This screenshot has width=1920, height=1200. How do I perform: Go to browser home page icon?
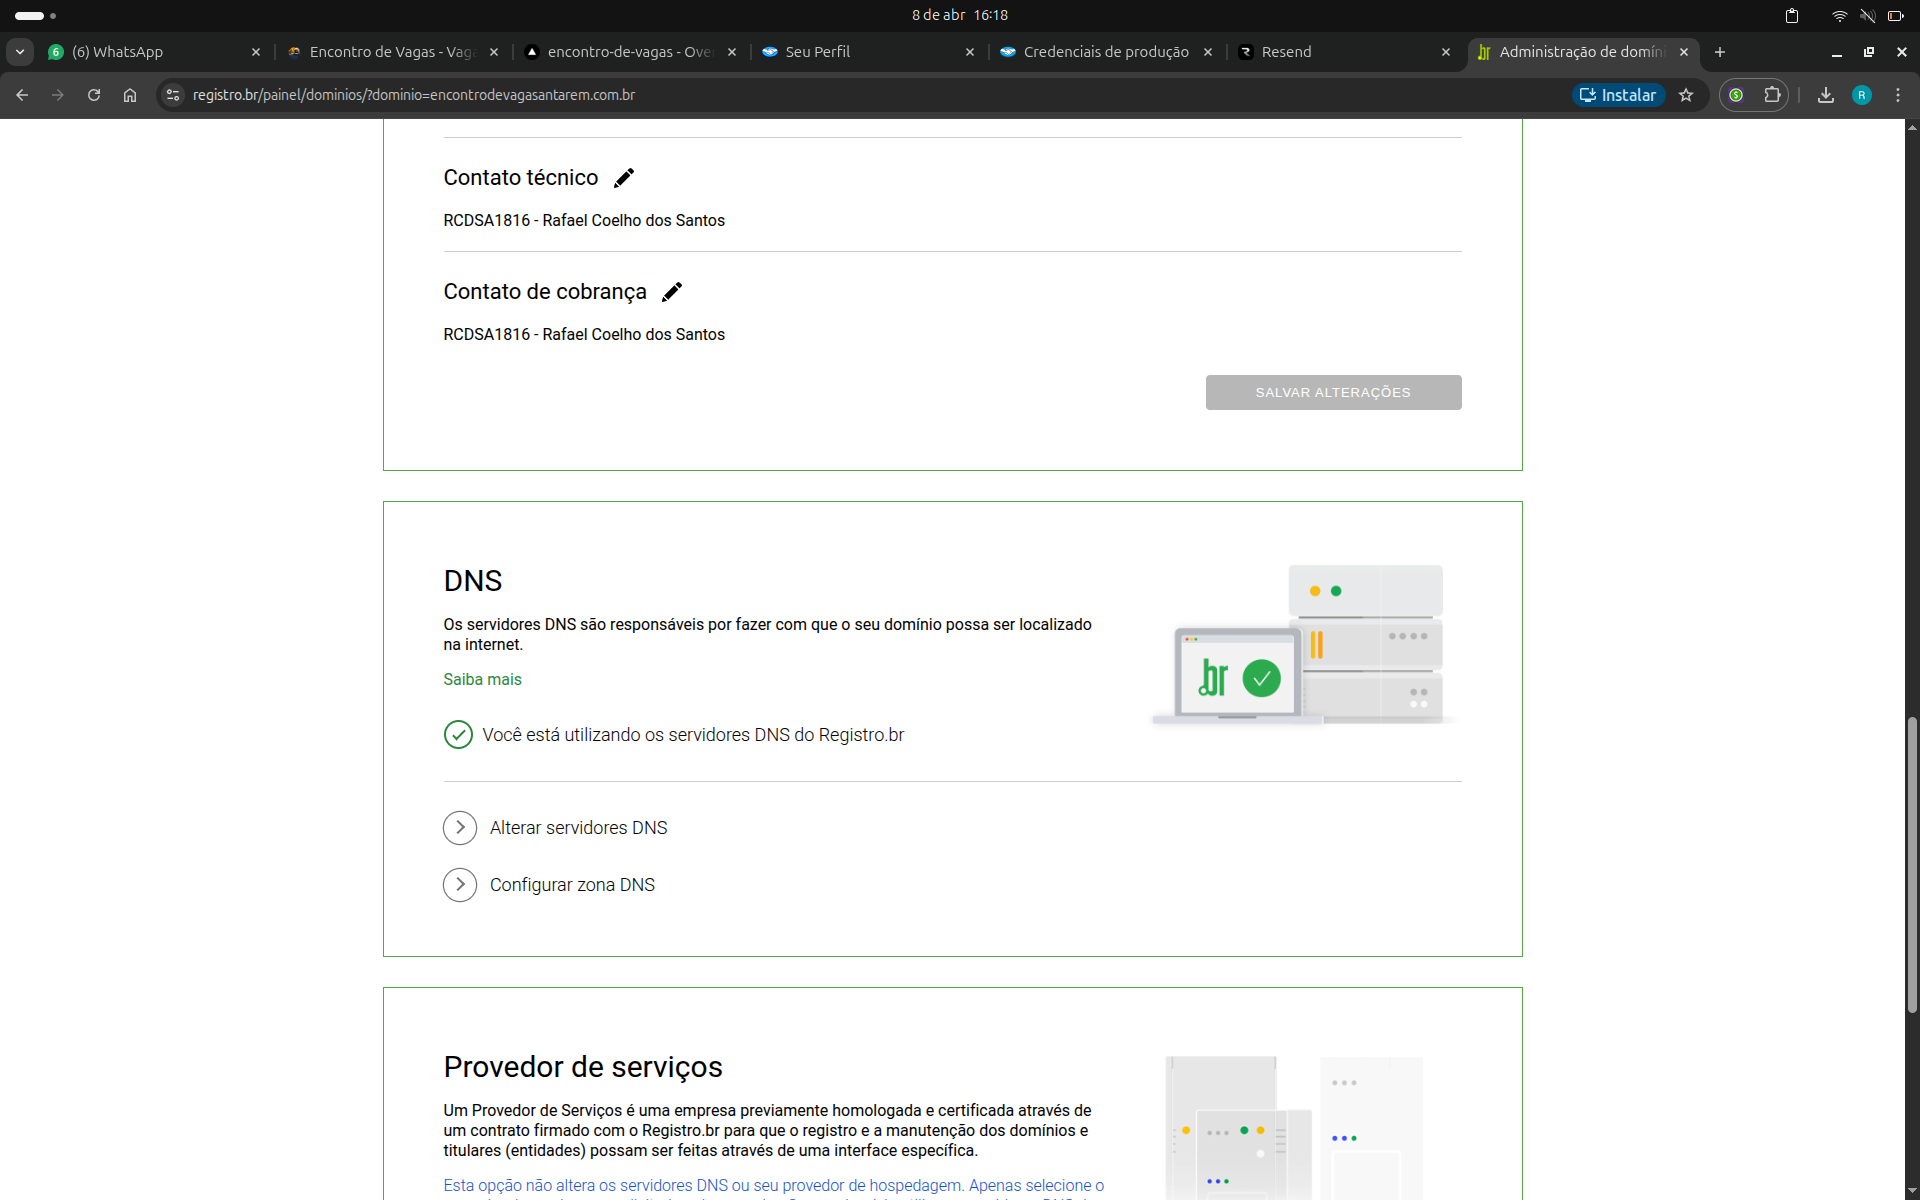130,95
